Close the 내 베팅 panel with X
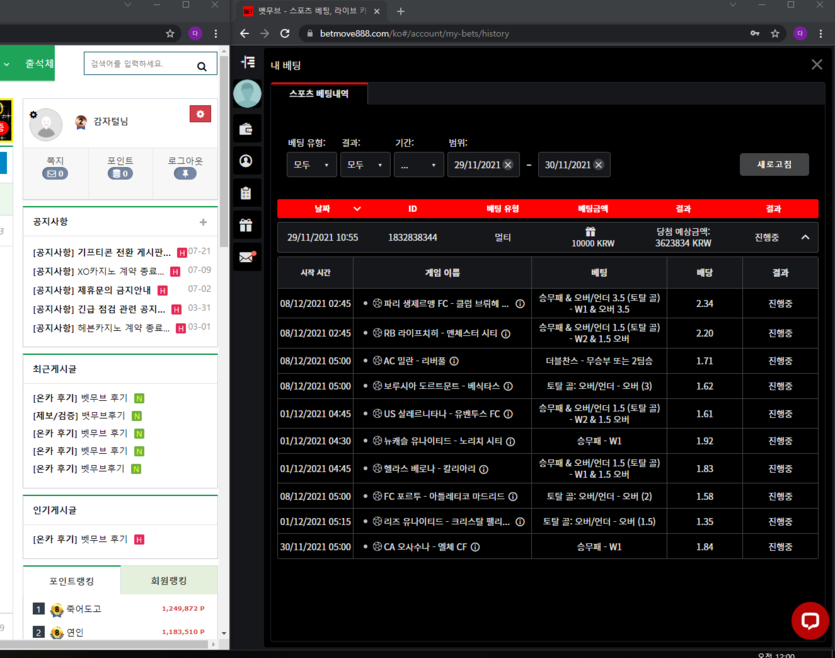 click(x=816, y=64)
